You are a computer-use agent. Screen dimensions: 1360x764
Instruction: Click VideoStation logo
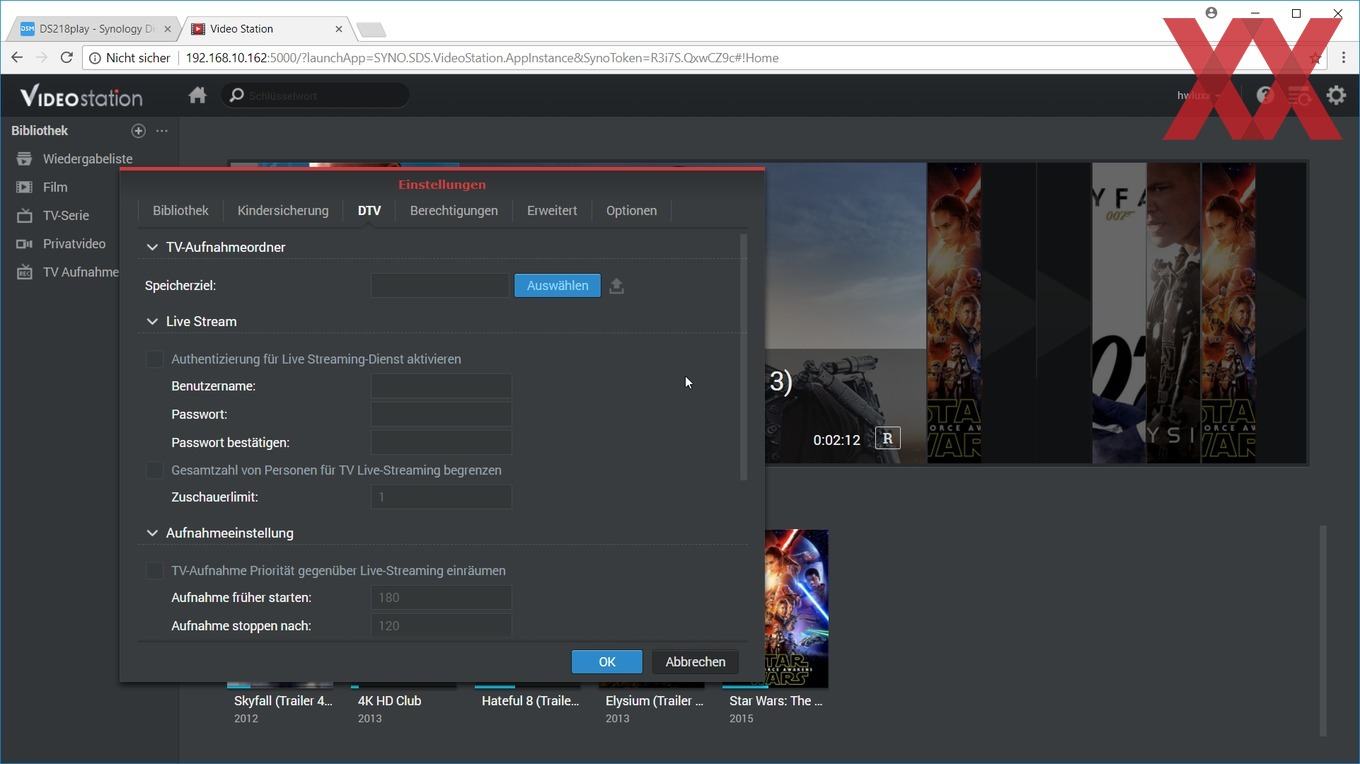tap(81, 96)
